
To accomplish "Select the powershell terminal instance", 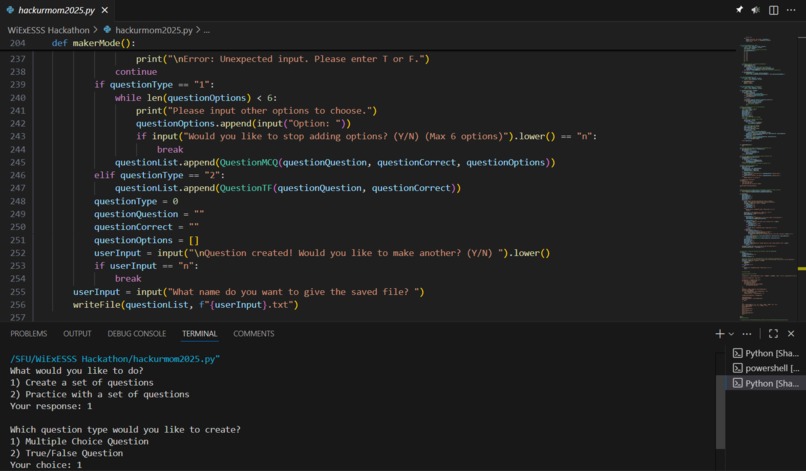I will tap(765, 368).
